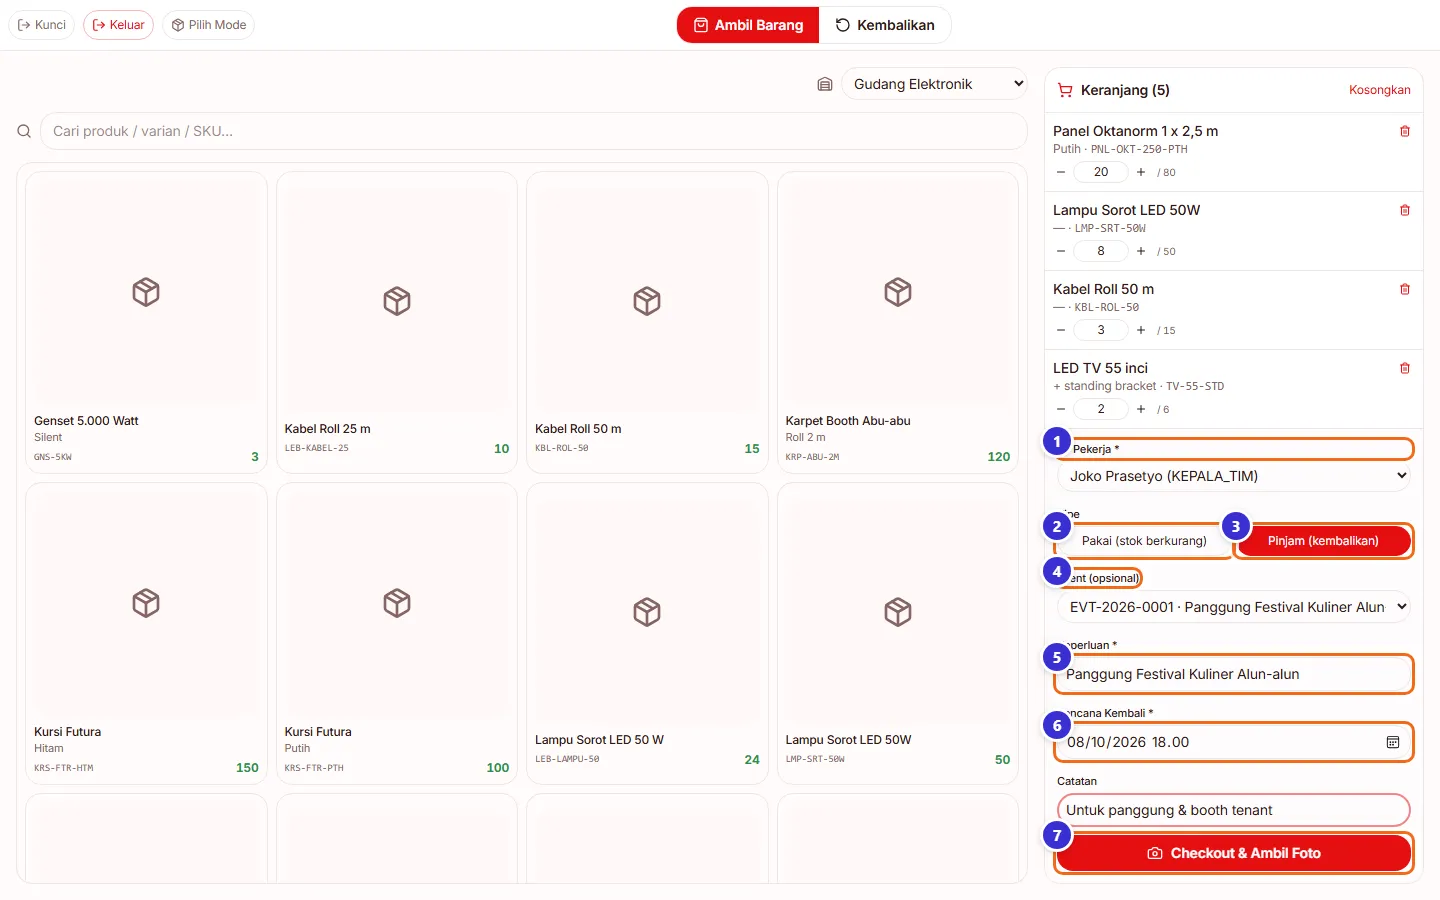
Task: Expand the event dropdown EVT-2026-0001
Action: pyautogui.click(x=1234, y=607)
